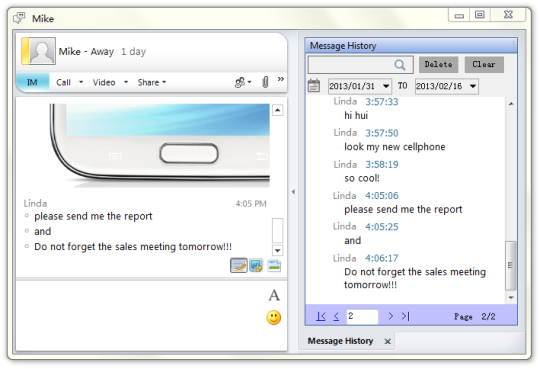The width and height of the screenshot is (540, 369).
Task: Click the Call button
Action: pyautogui.click(x=63, y=82)
